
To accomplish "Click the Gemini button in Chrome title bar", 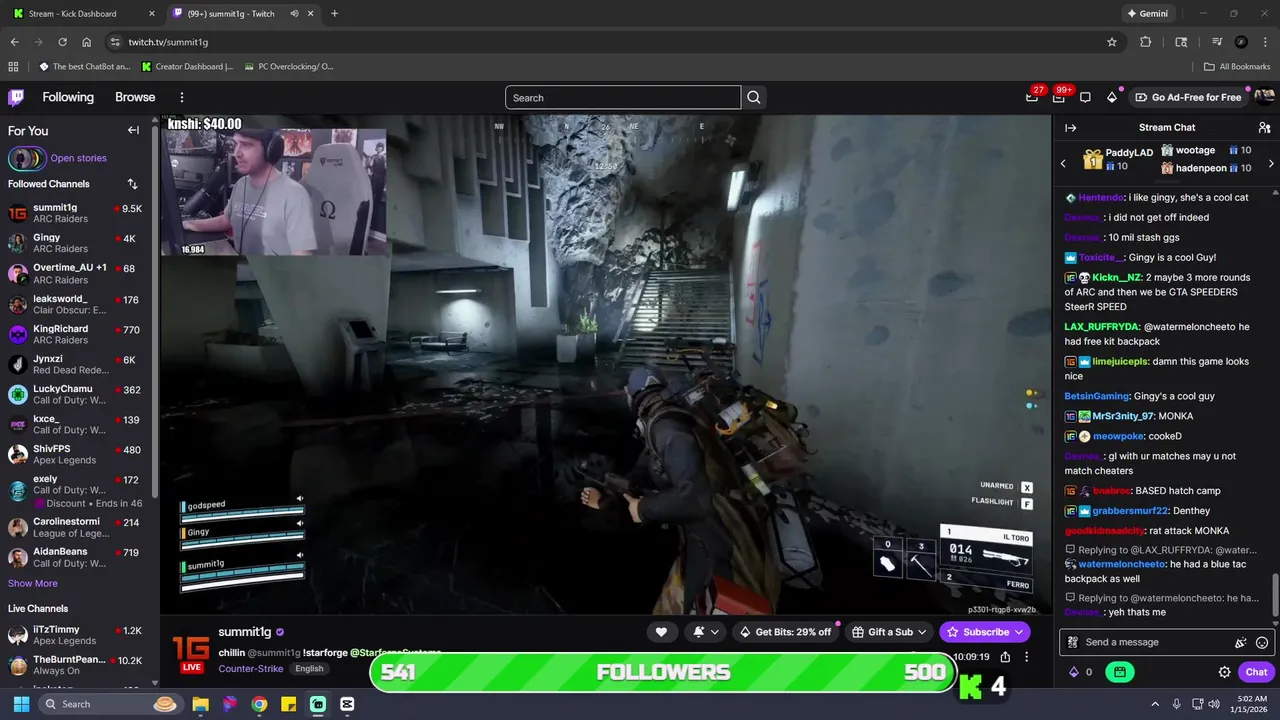I will (x=1147, y=14).
